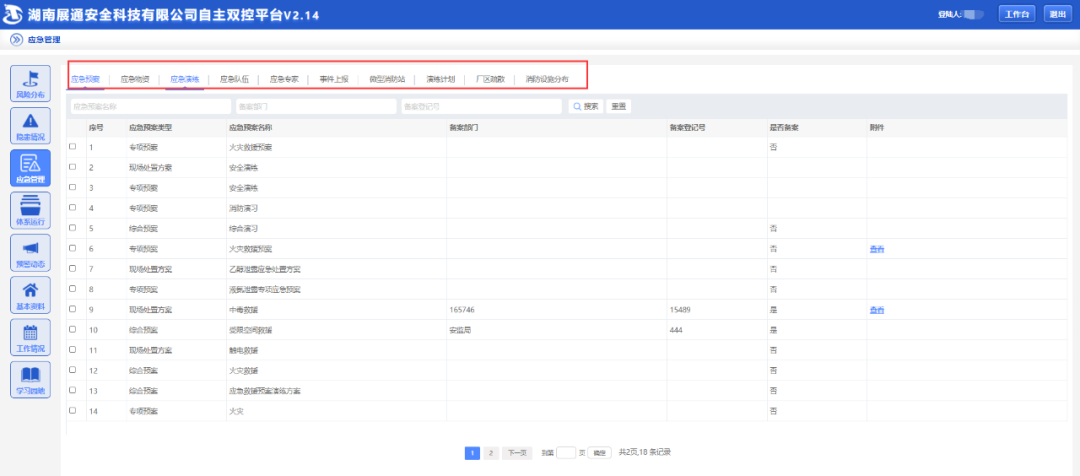This screenshot has width=1080, height=476.
Task: Click the 是否备案 column header
Action: tap(784, 127)
